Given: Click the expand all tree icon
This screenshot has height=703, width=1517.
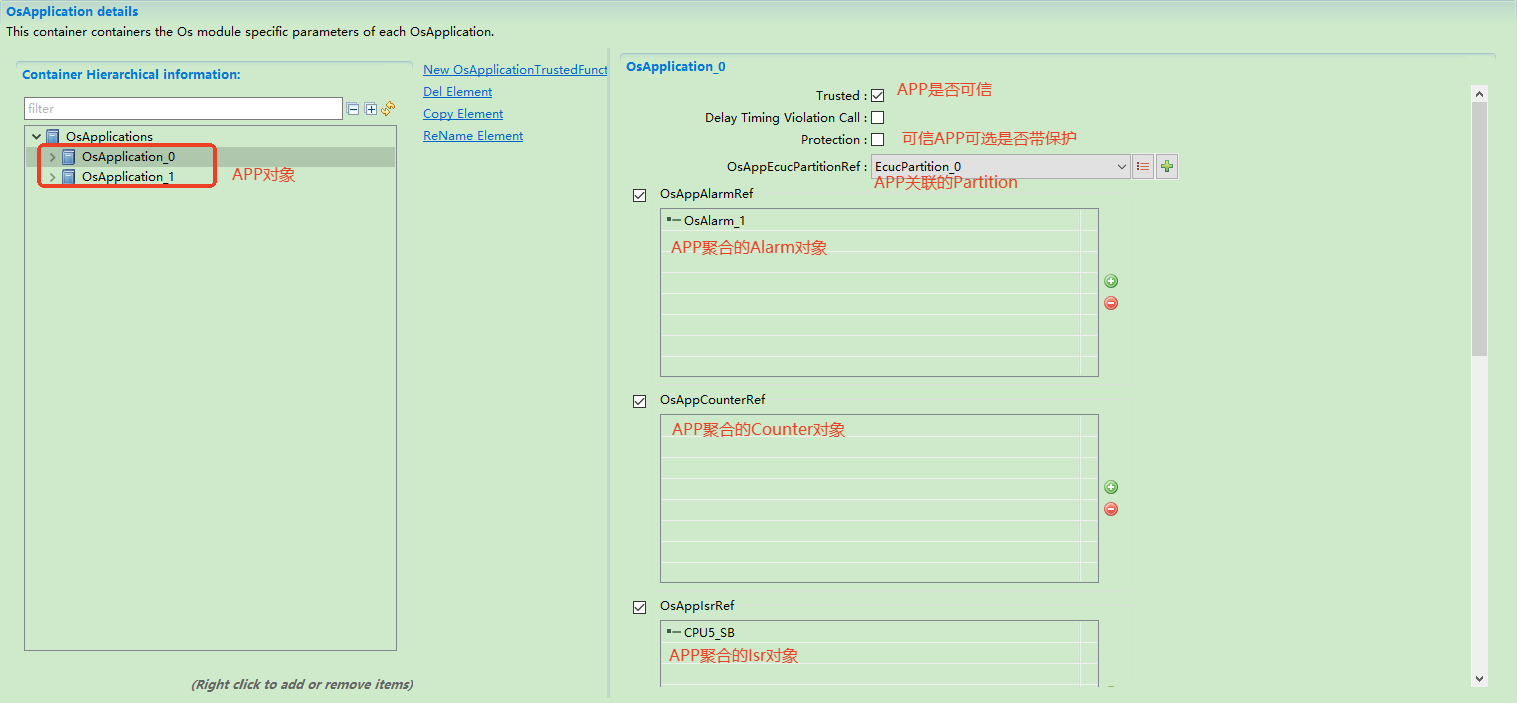Looking at the screenshot, I should (x=370, y=109).
